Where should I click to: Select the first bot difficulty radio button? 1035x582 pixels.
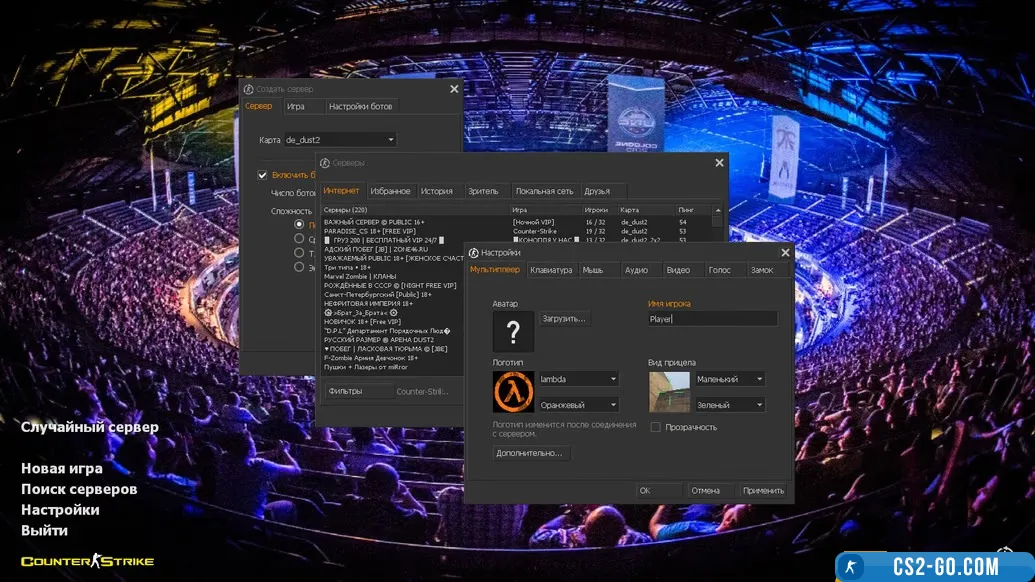point(299,225)
